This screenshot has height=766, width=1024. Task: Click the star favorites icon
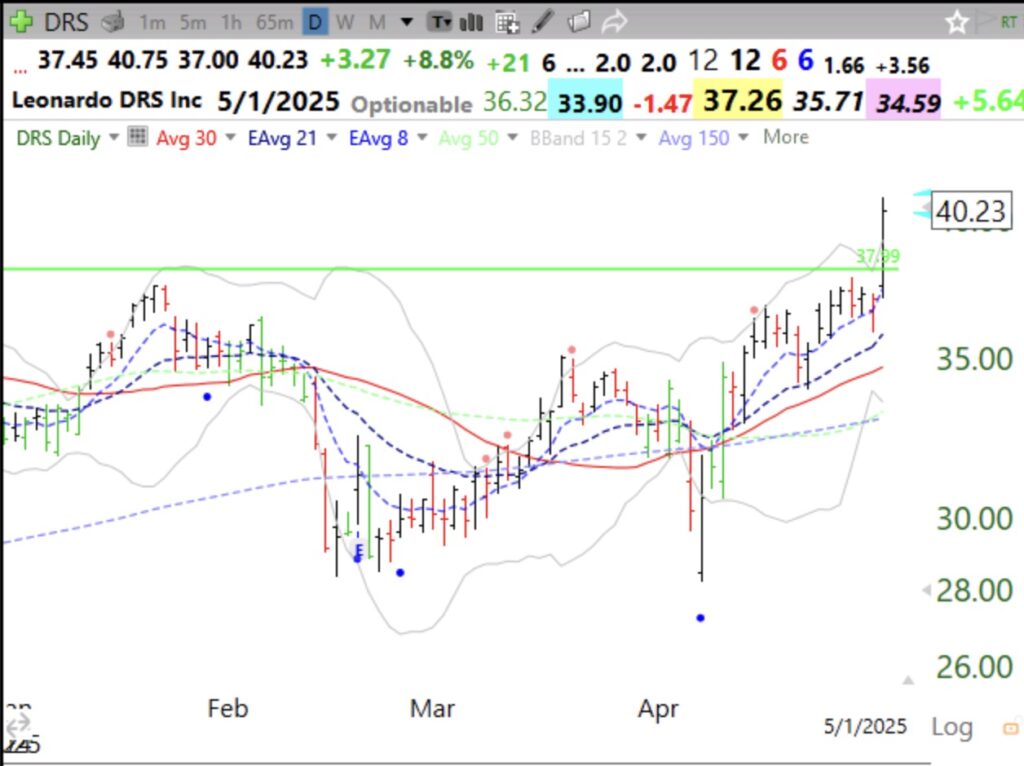coord(956,20)
